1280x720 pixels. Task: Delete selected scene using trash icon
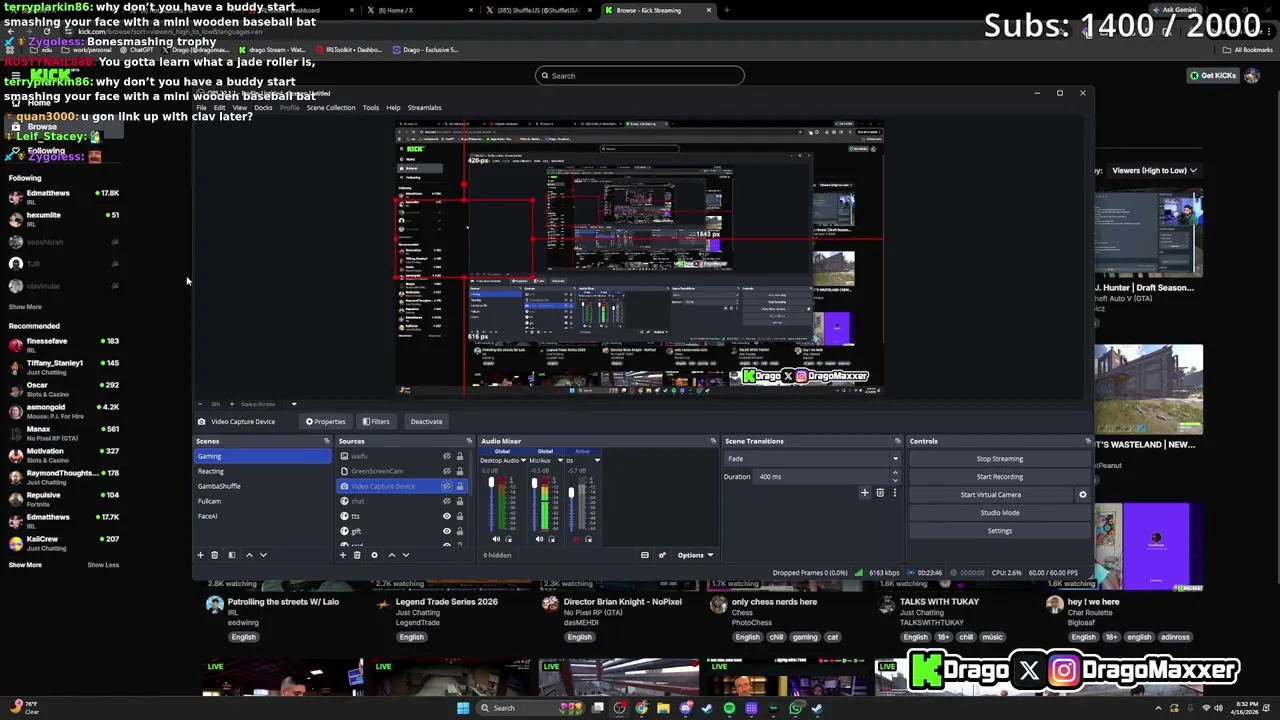(x=214, y=555)
